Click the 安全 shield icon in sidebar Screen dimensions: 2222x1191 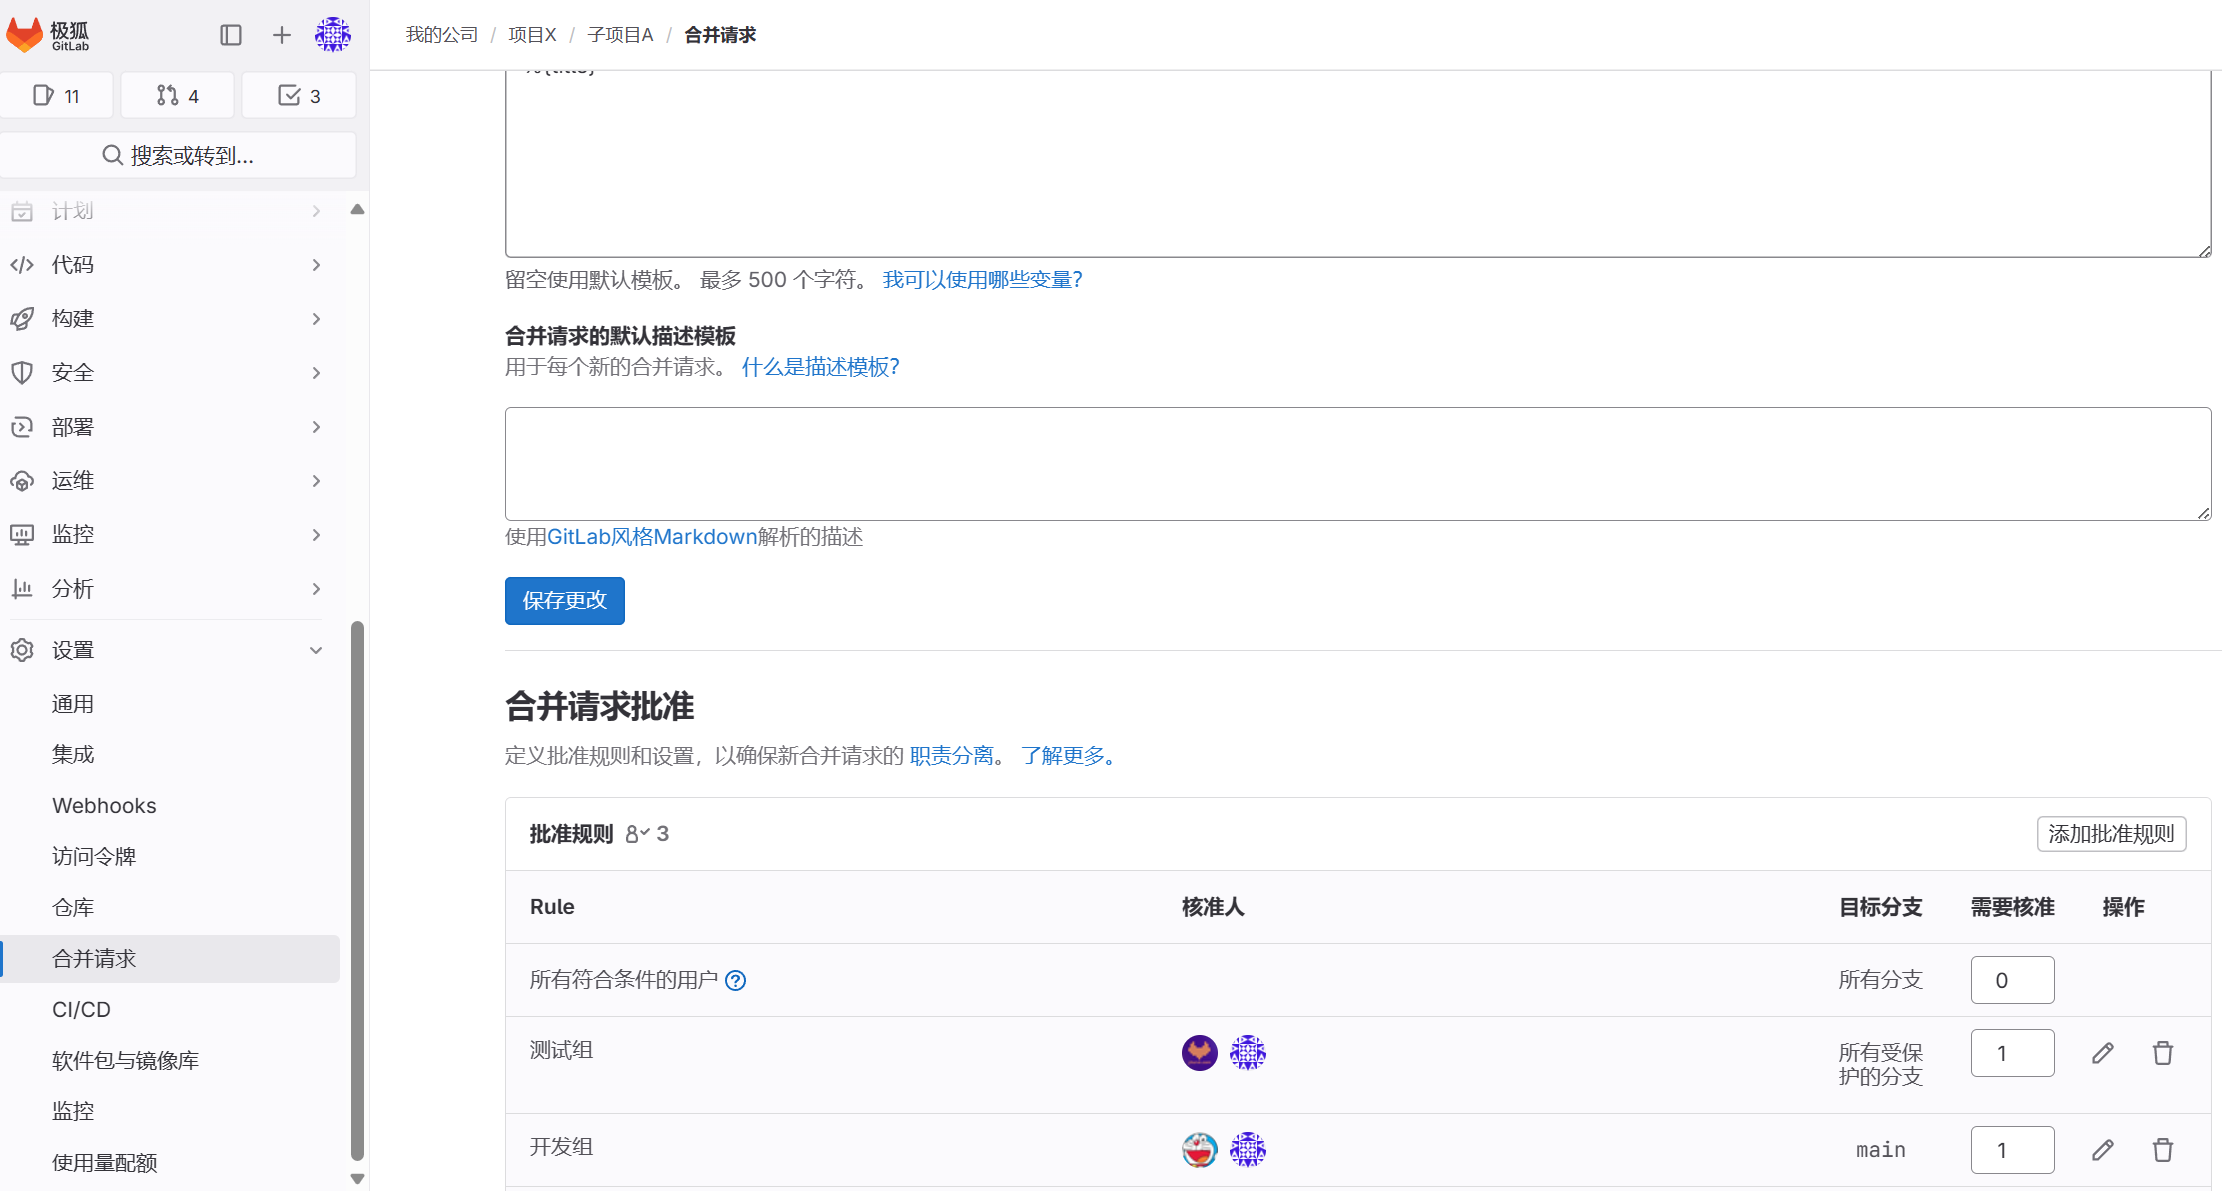22,372
